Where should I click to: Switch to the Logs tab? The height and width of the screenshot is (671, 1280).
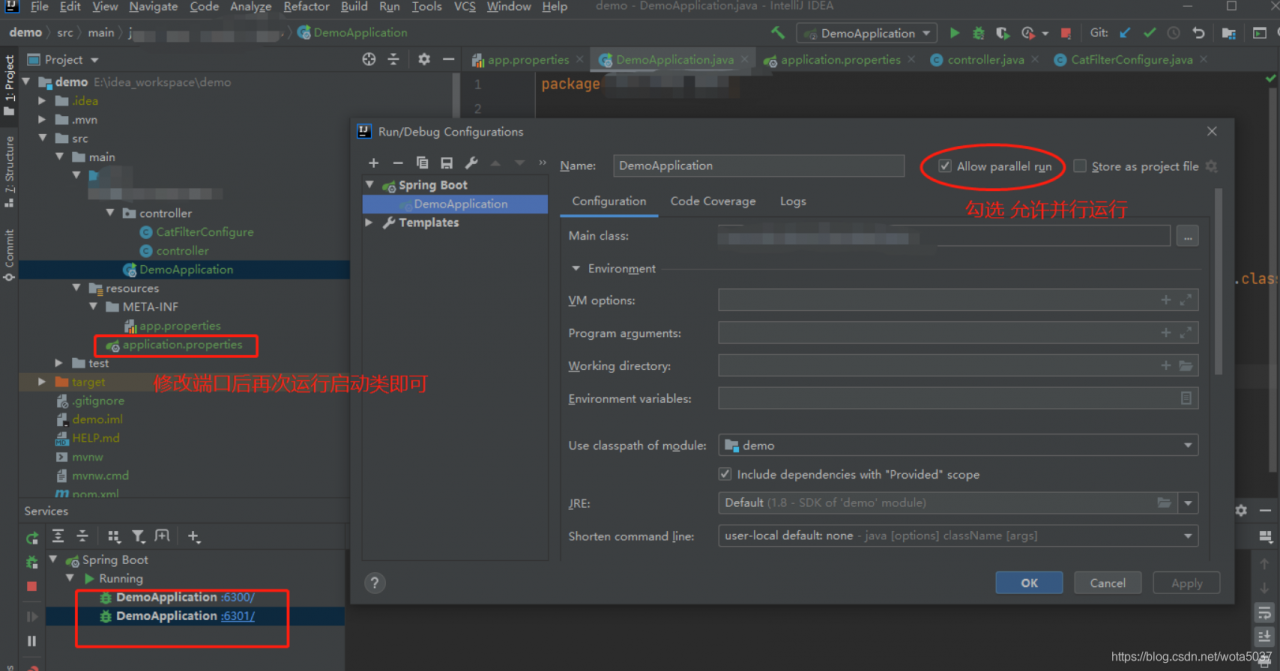[793, 201]
